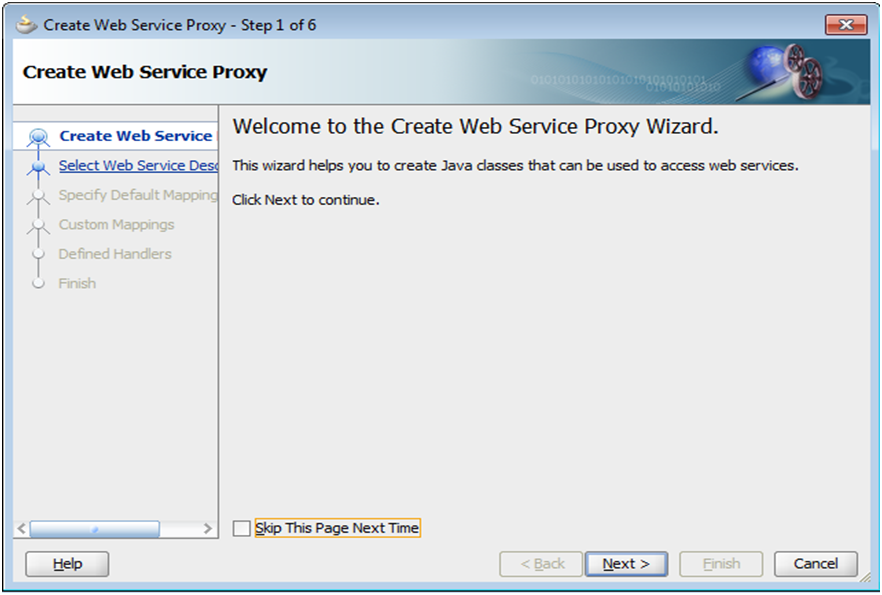Open the Select Web Service Description step link
This screenshot has width=882, height=595.
[137, 166]
